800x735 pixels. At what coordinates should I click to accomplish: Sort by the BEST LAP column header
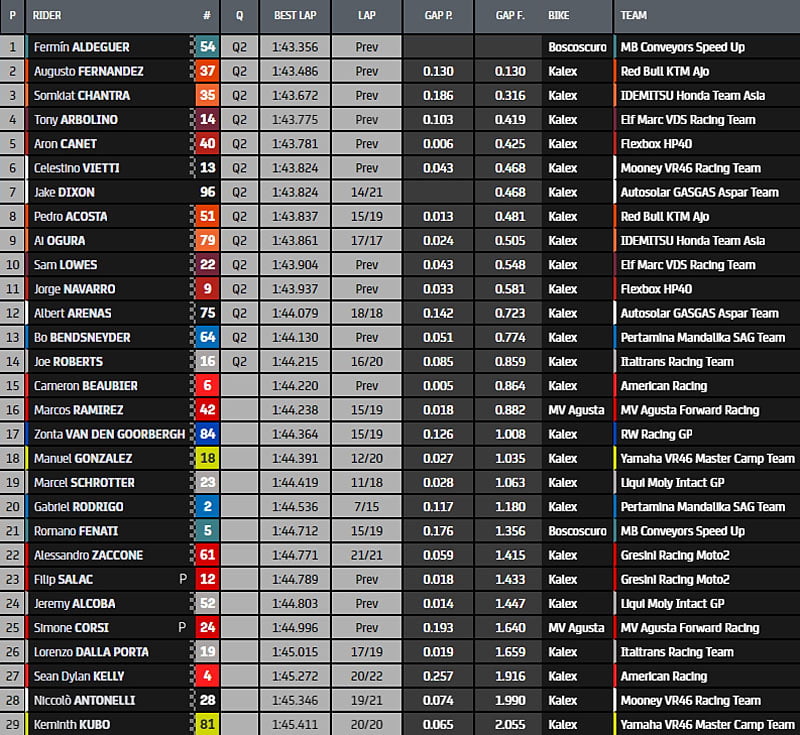click(x=294, y=16)
